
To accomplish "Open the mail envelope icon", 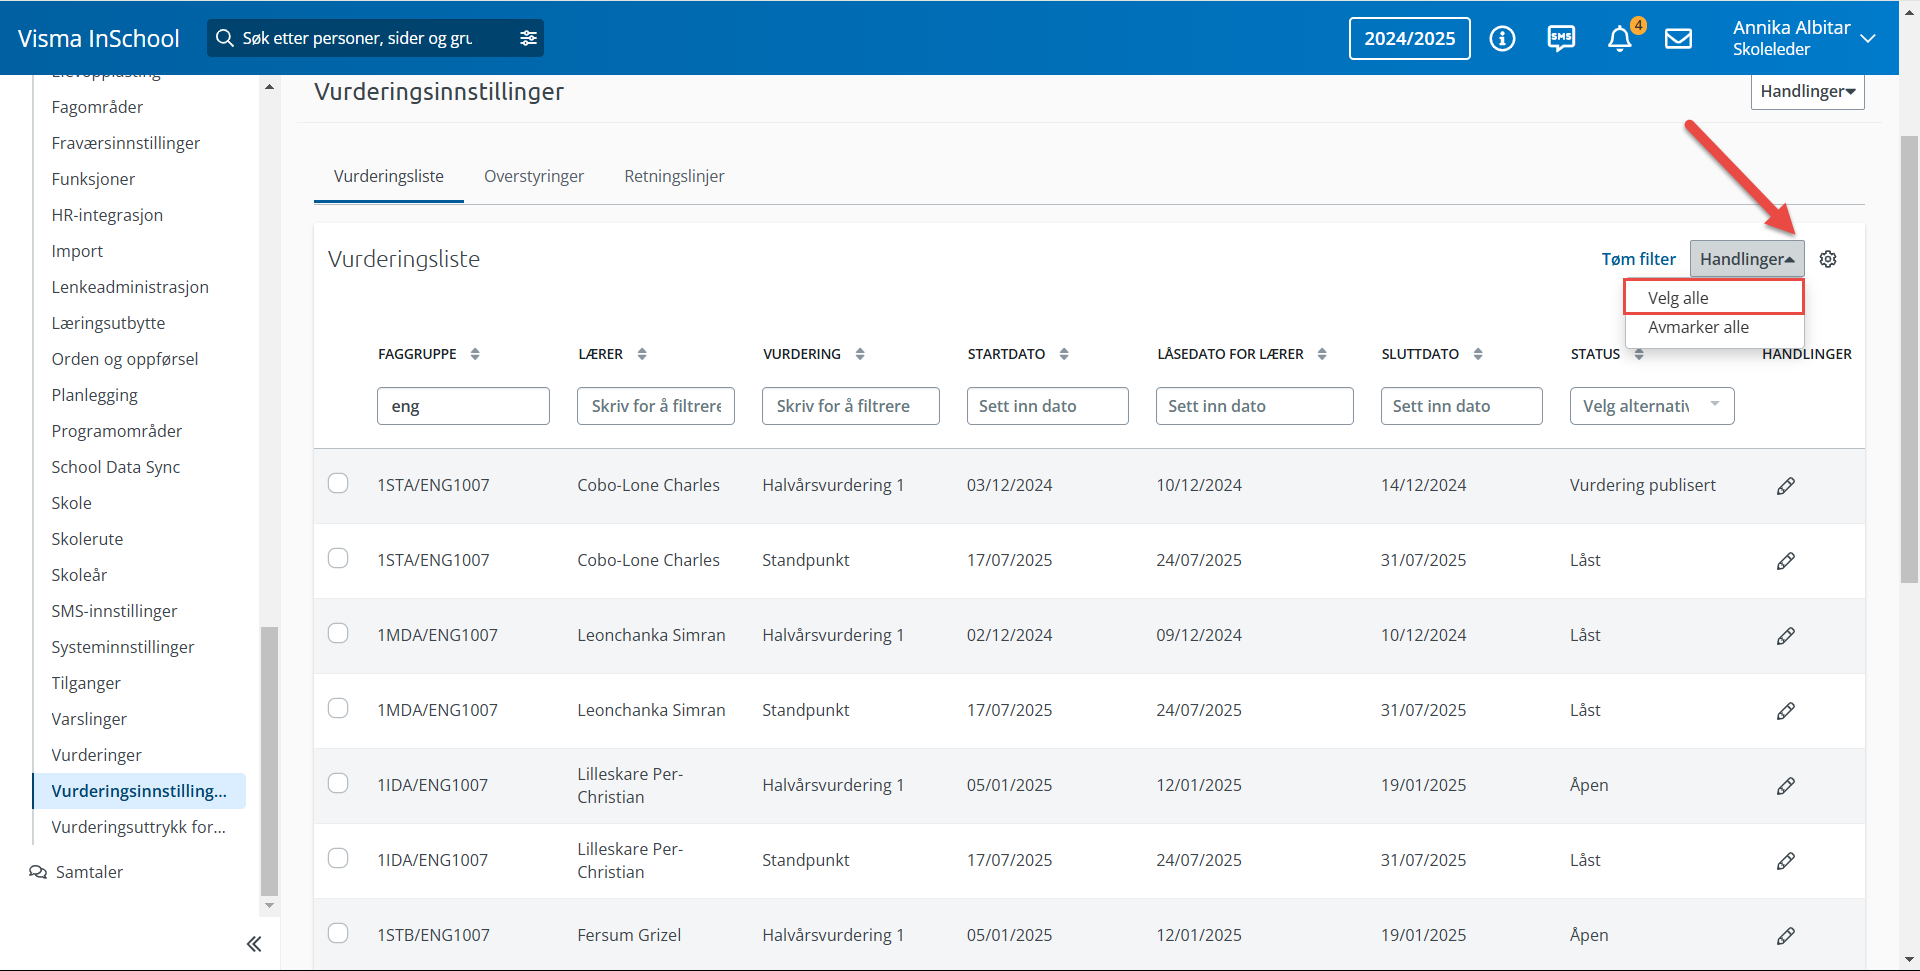I will click(1678, 39).
